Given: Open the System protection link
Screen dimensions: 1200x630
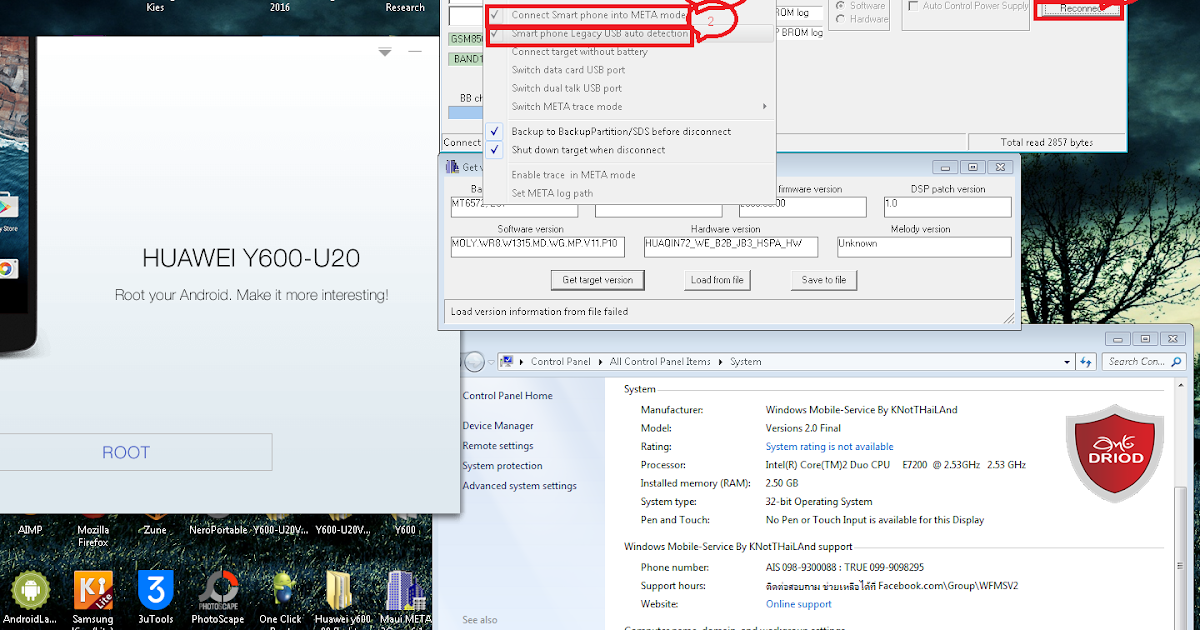Looking at the screenshot, I should [x=502, y=466].
